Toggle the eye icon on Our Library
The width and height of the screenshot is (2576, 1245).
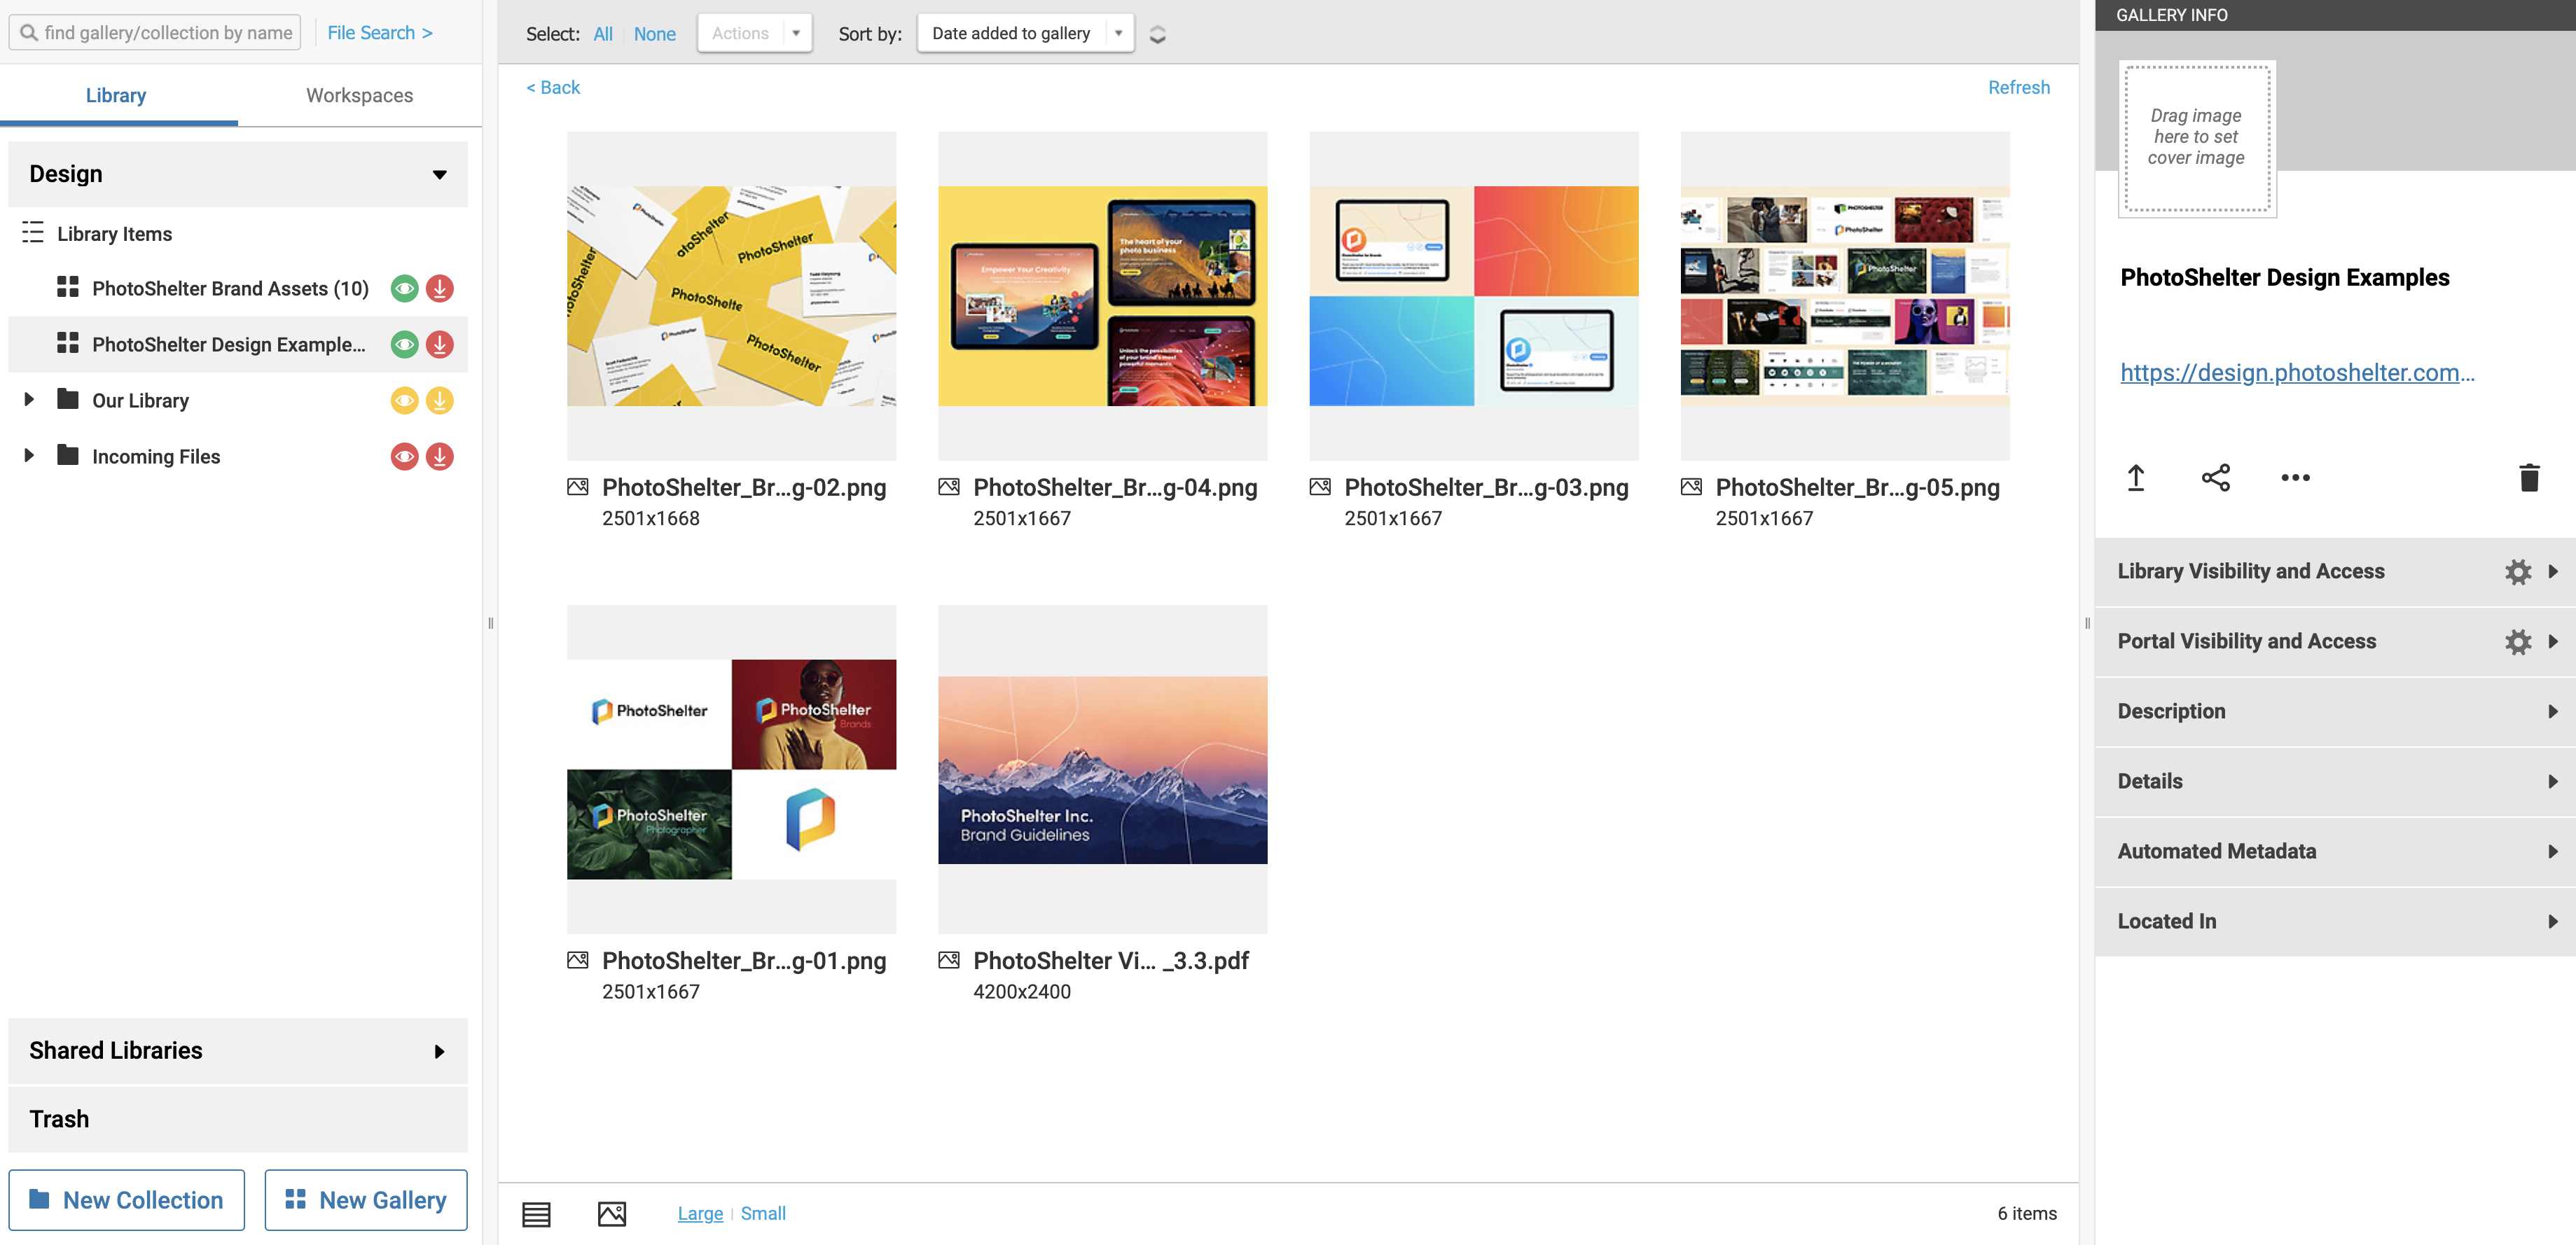[x=404, y=400]
